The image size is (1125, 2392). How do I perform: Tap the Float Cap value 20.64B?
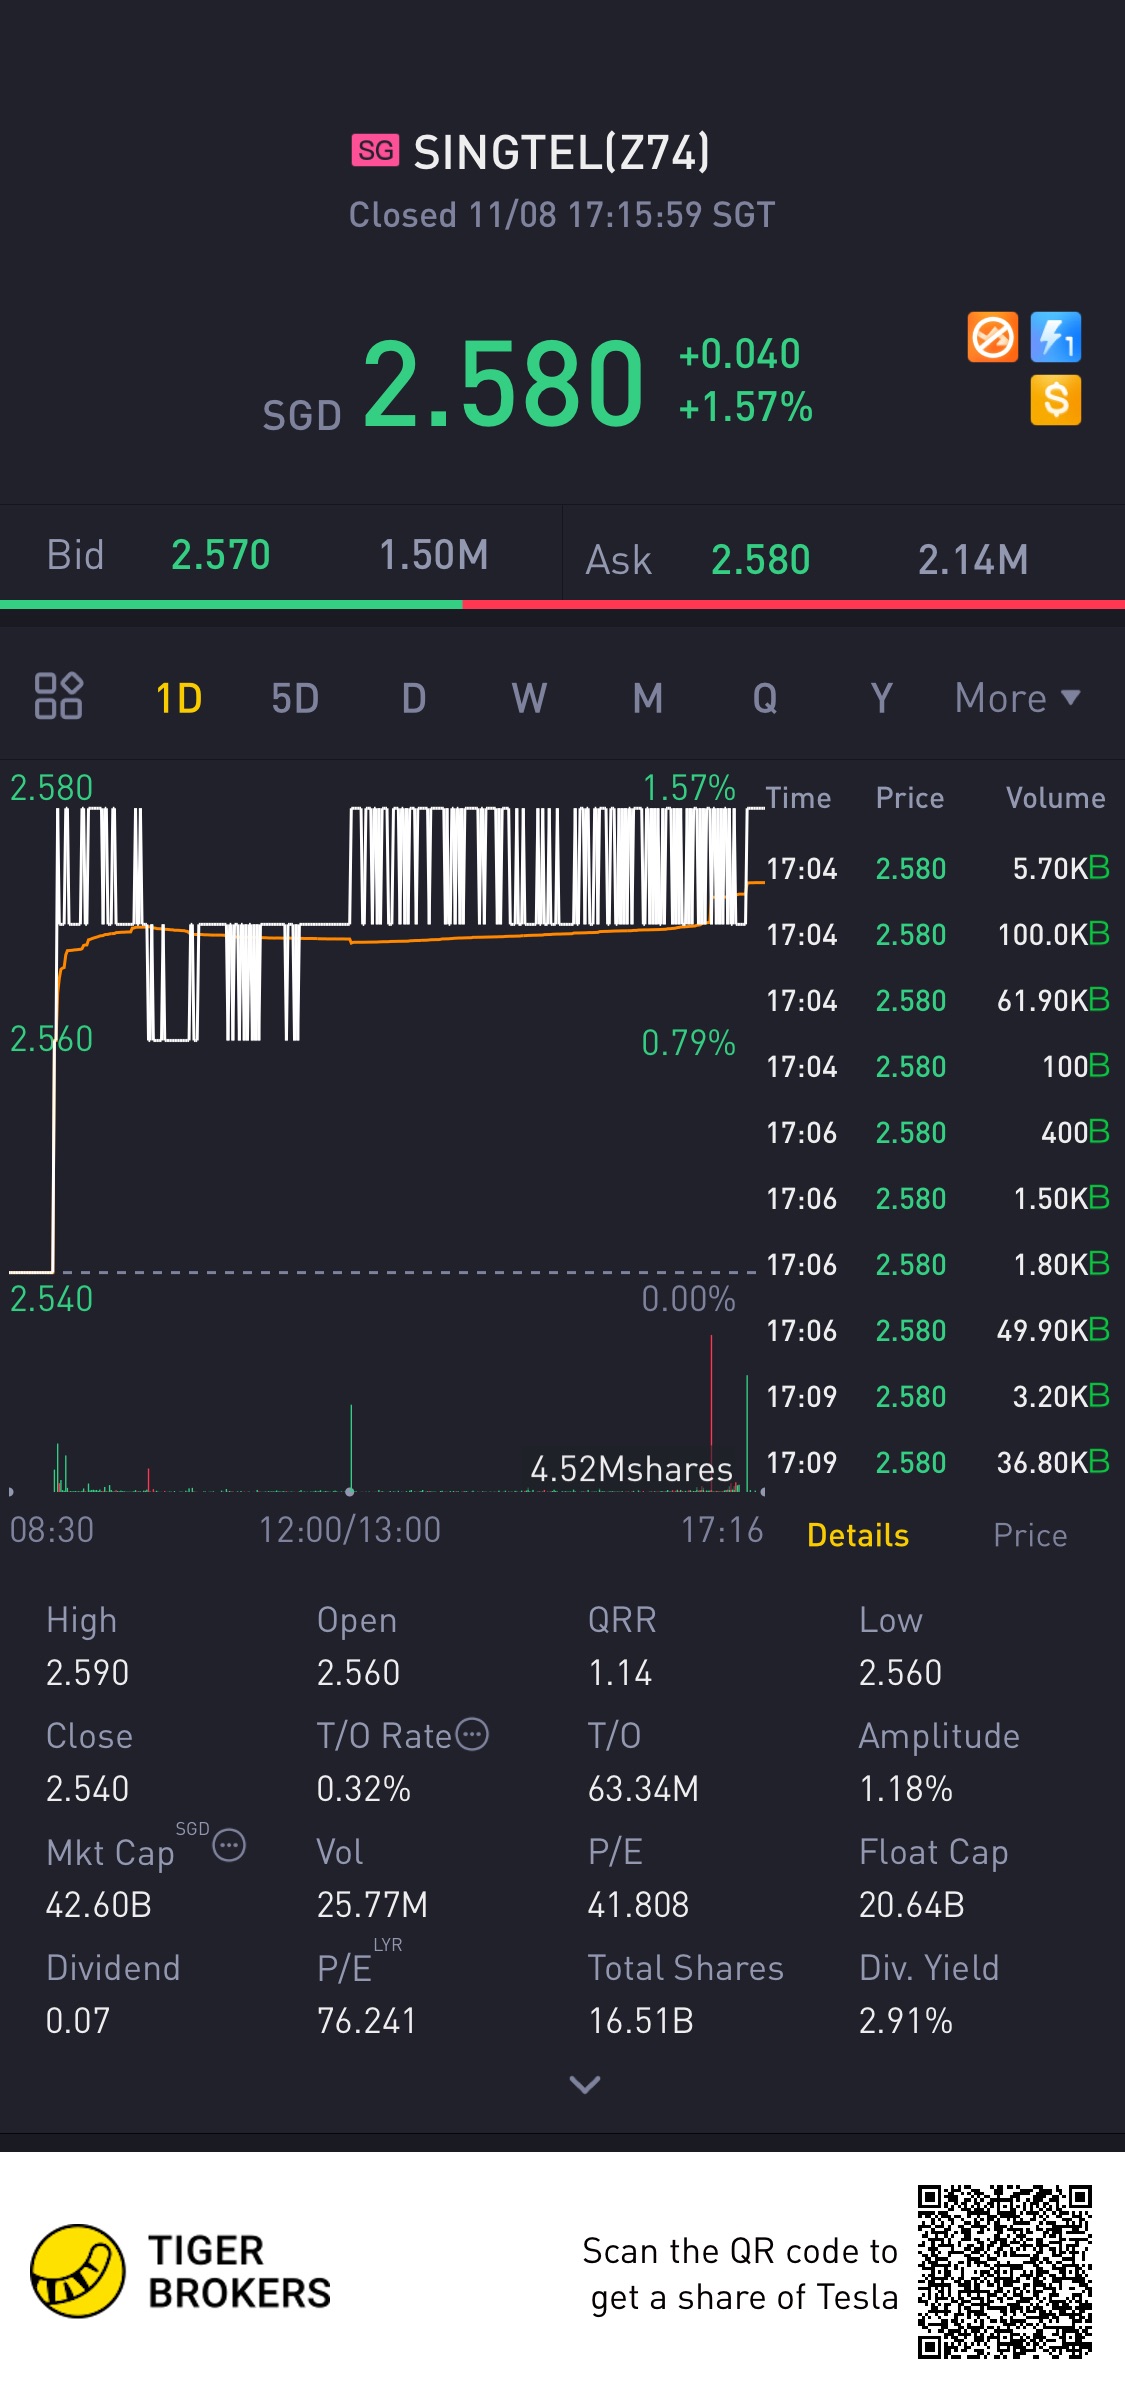(912, 1904)
